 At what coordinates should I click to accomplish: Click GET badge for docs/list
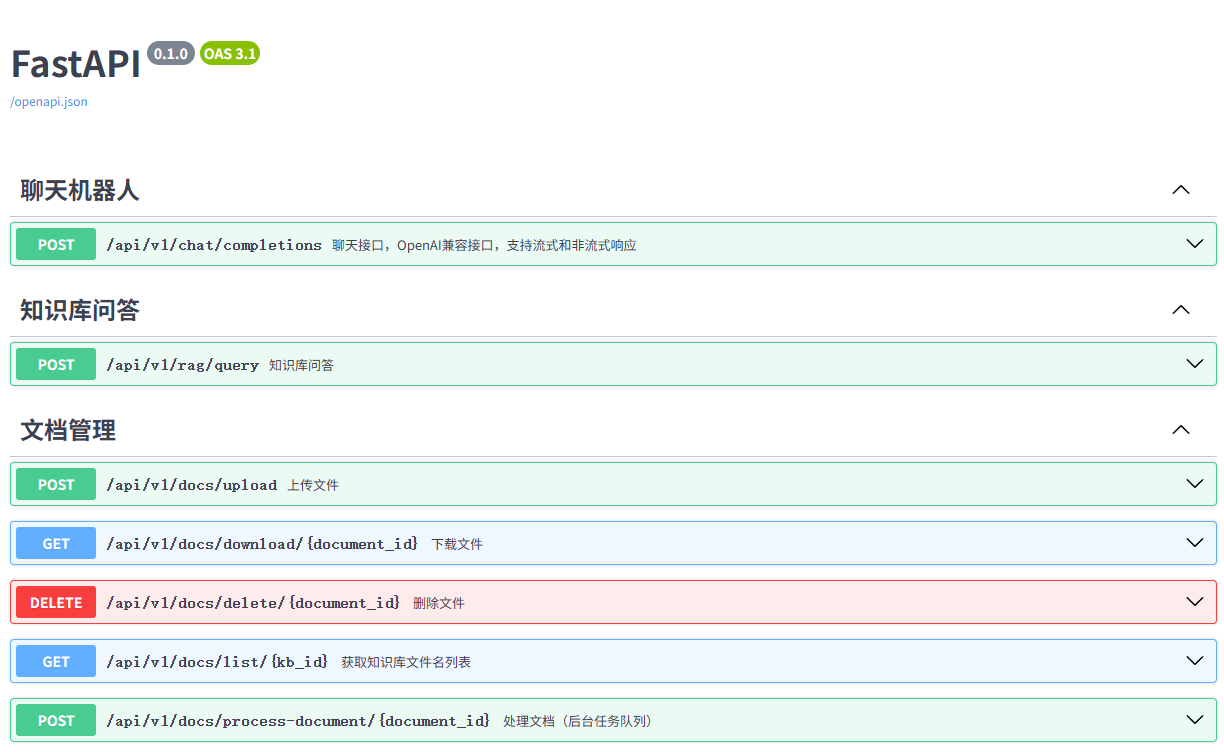tap(56, 661)
